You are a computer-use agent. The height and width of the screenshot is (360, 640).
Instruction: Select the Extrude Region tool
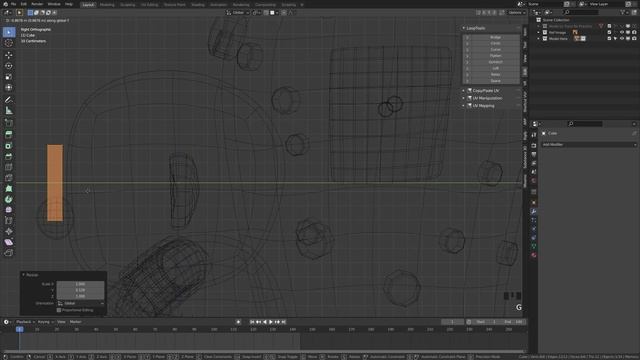[x=9, y=135]
